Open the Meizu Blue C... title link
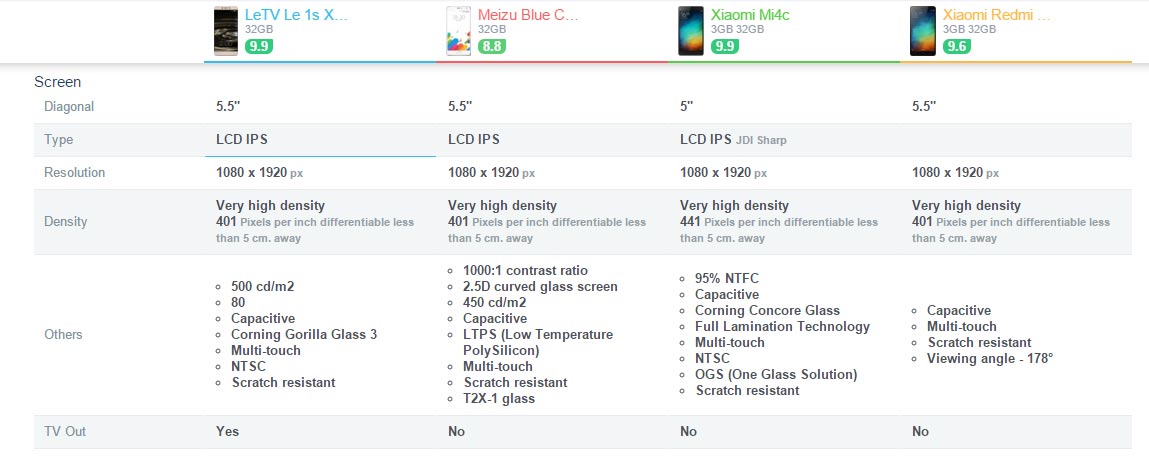This screenshot has width=1149, height=470. click(528, 15)
